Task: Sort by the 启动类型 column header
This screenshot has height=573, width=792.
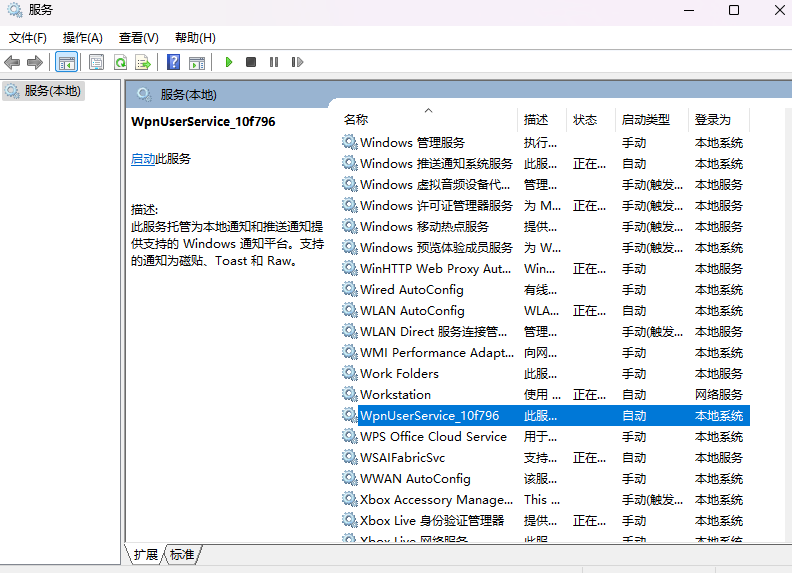Action: click(645, 119)
